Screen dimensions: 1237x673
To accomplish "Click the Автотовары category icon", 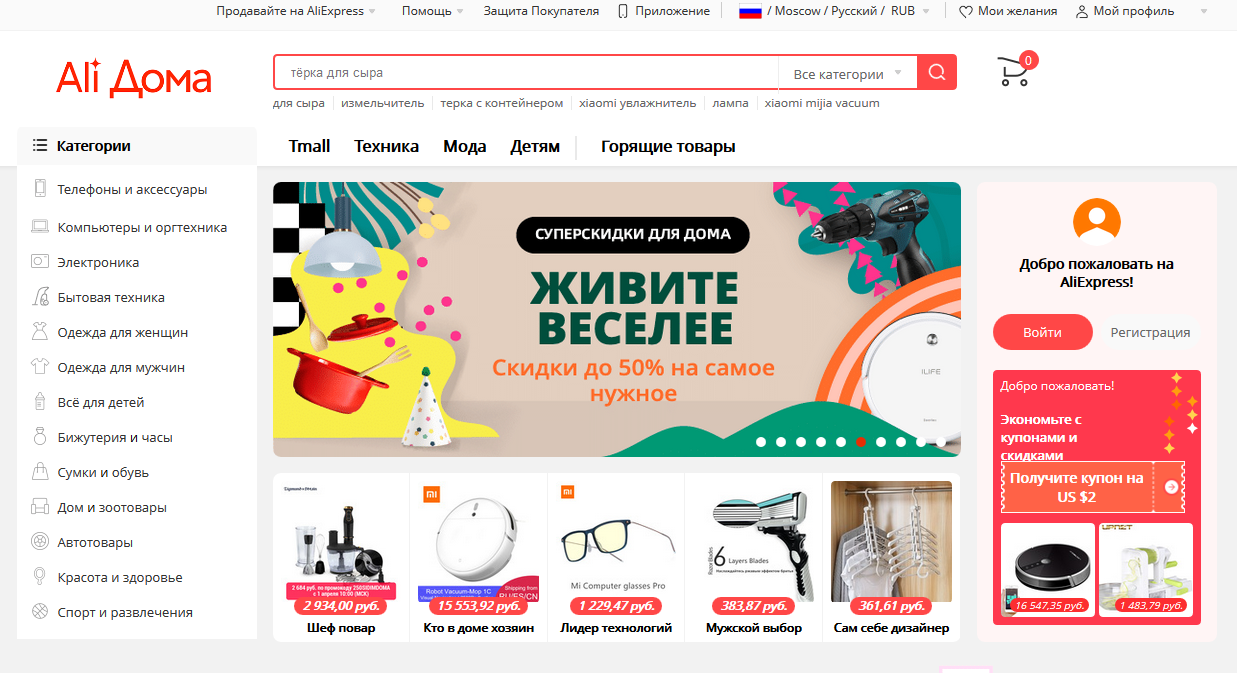I will (x=40, y=542).
